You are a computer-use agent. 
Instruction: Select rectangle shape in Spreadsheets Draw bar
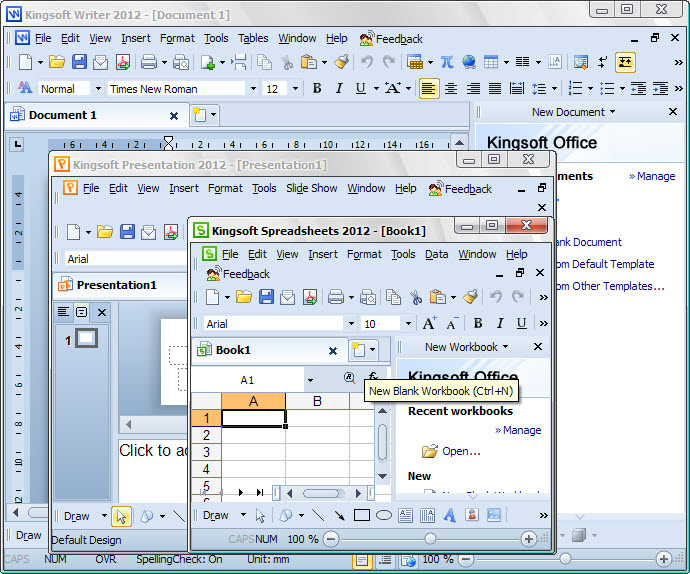click(362, 515)
